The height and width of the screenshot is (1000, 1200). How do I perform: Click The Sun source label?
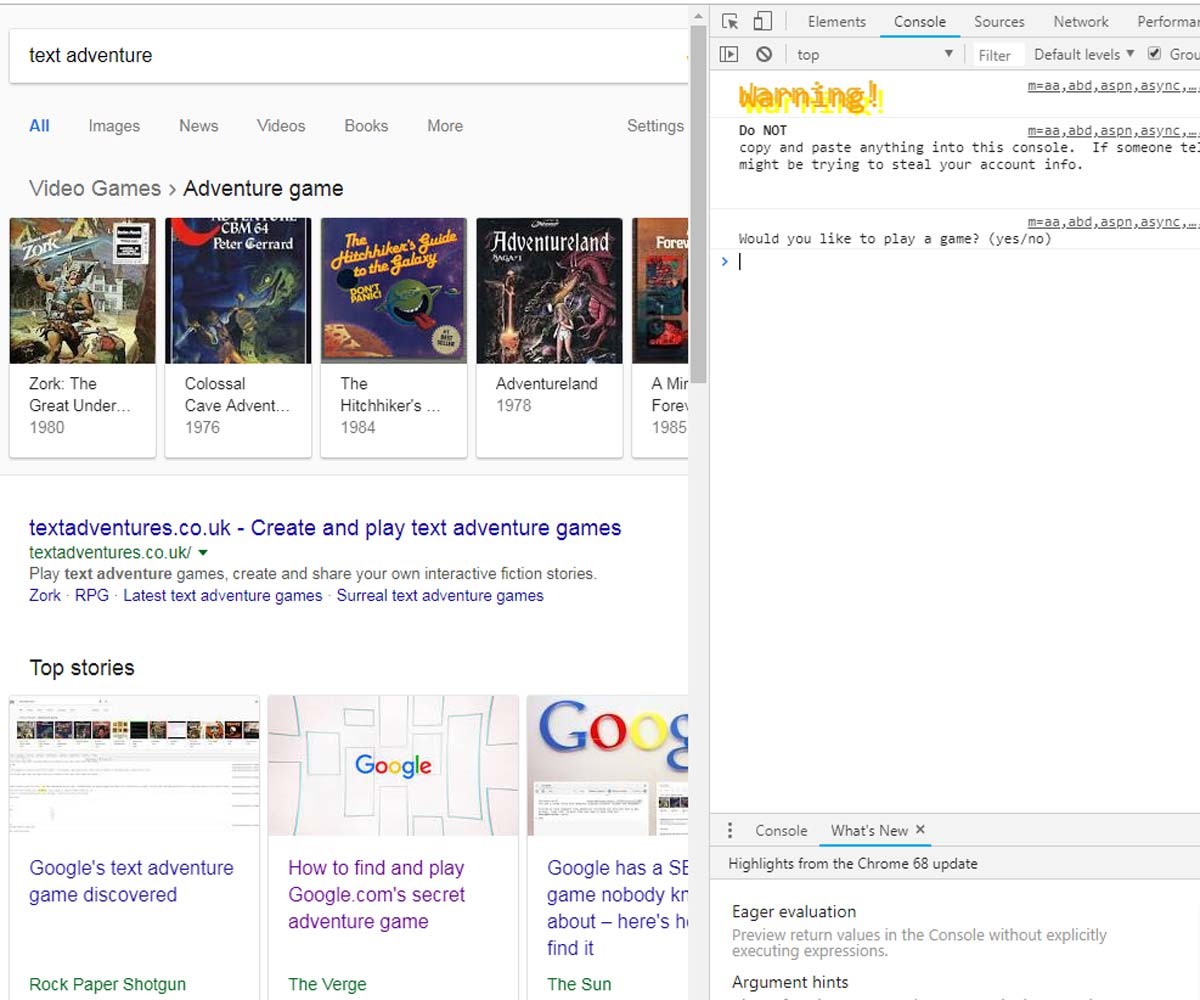click(x=579, y=984)
